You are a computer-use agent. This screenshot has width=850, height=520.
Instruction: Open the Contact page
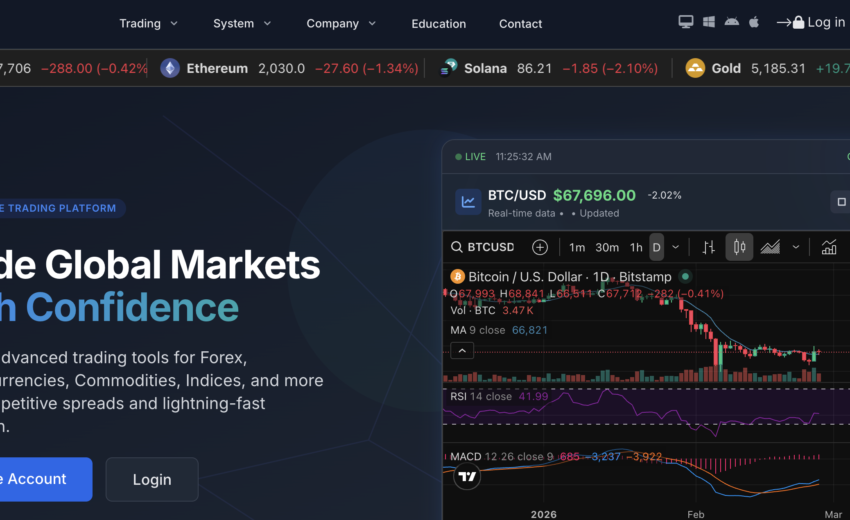[520, 24]
